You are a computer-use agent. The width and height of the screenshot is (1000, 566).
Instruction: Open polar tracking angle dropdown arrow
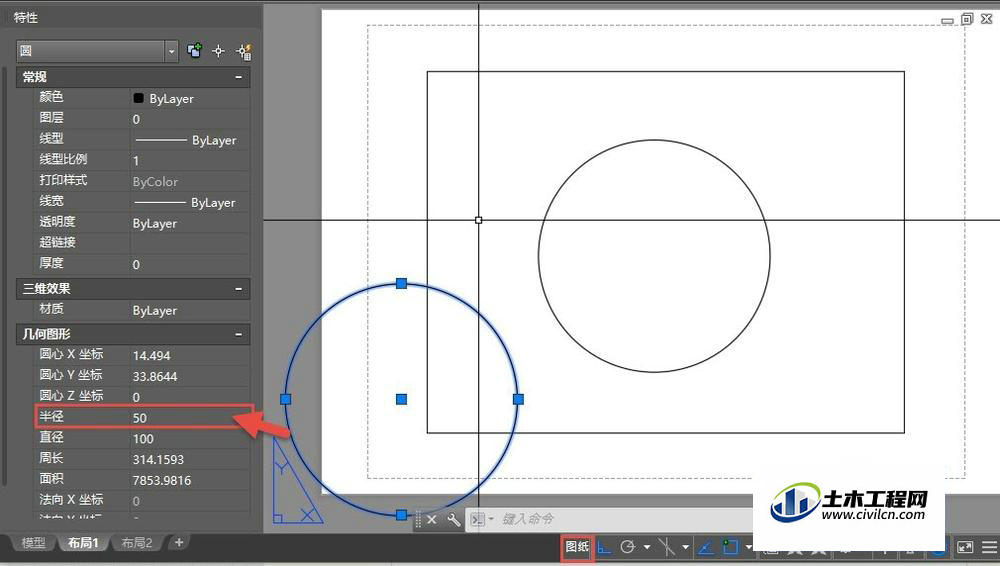[x=647, y=547]
